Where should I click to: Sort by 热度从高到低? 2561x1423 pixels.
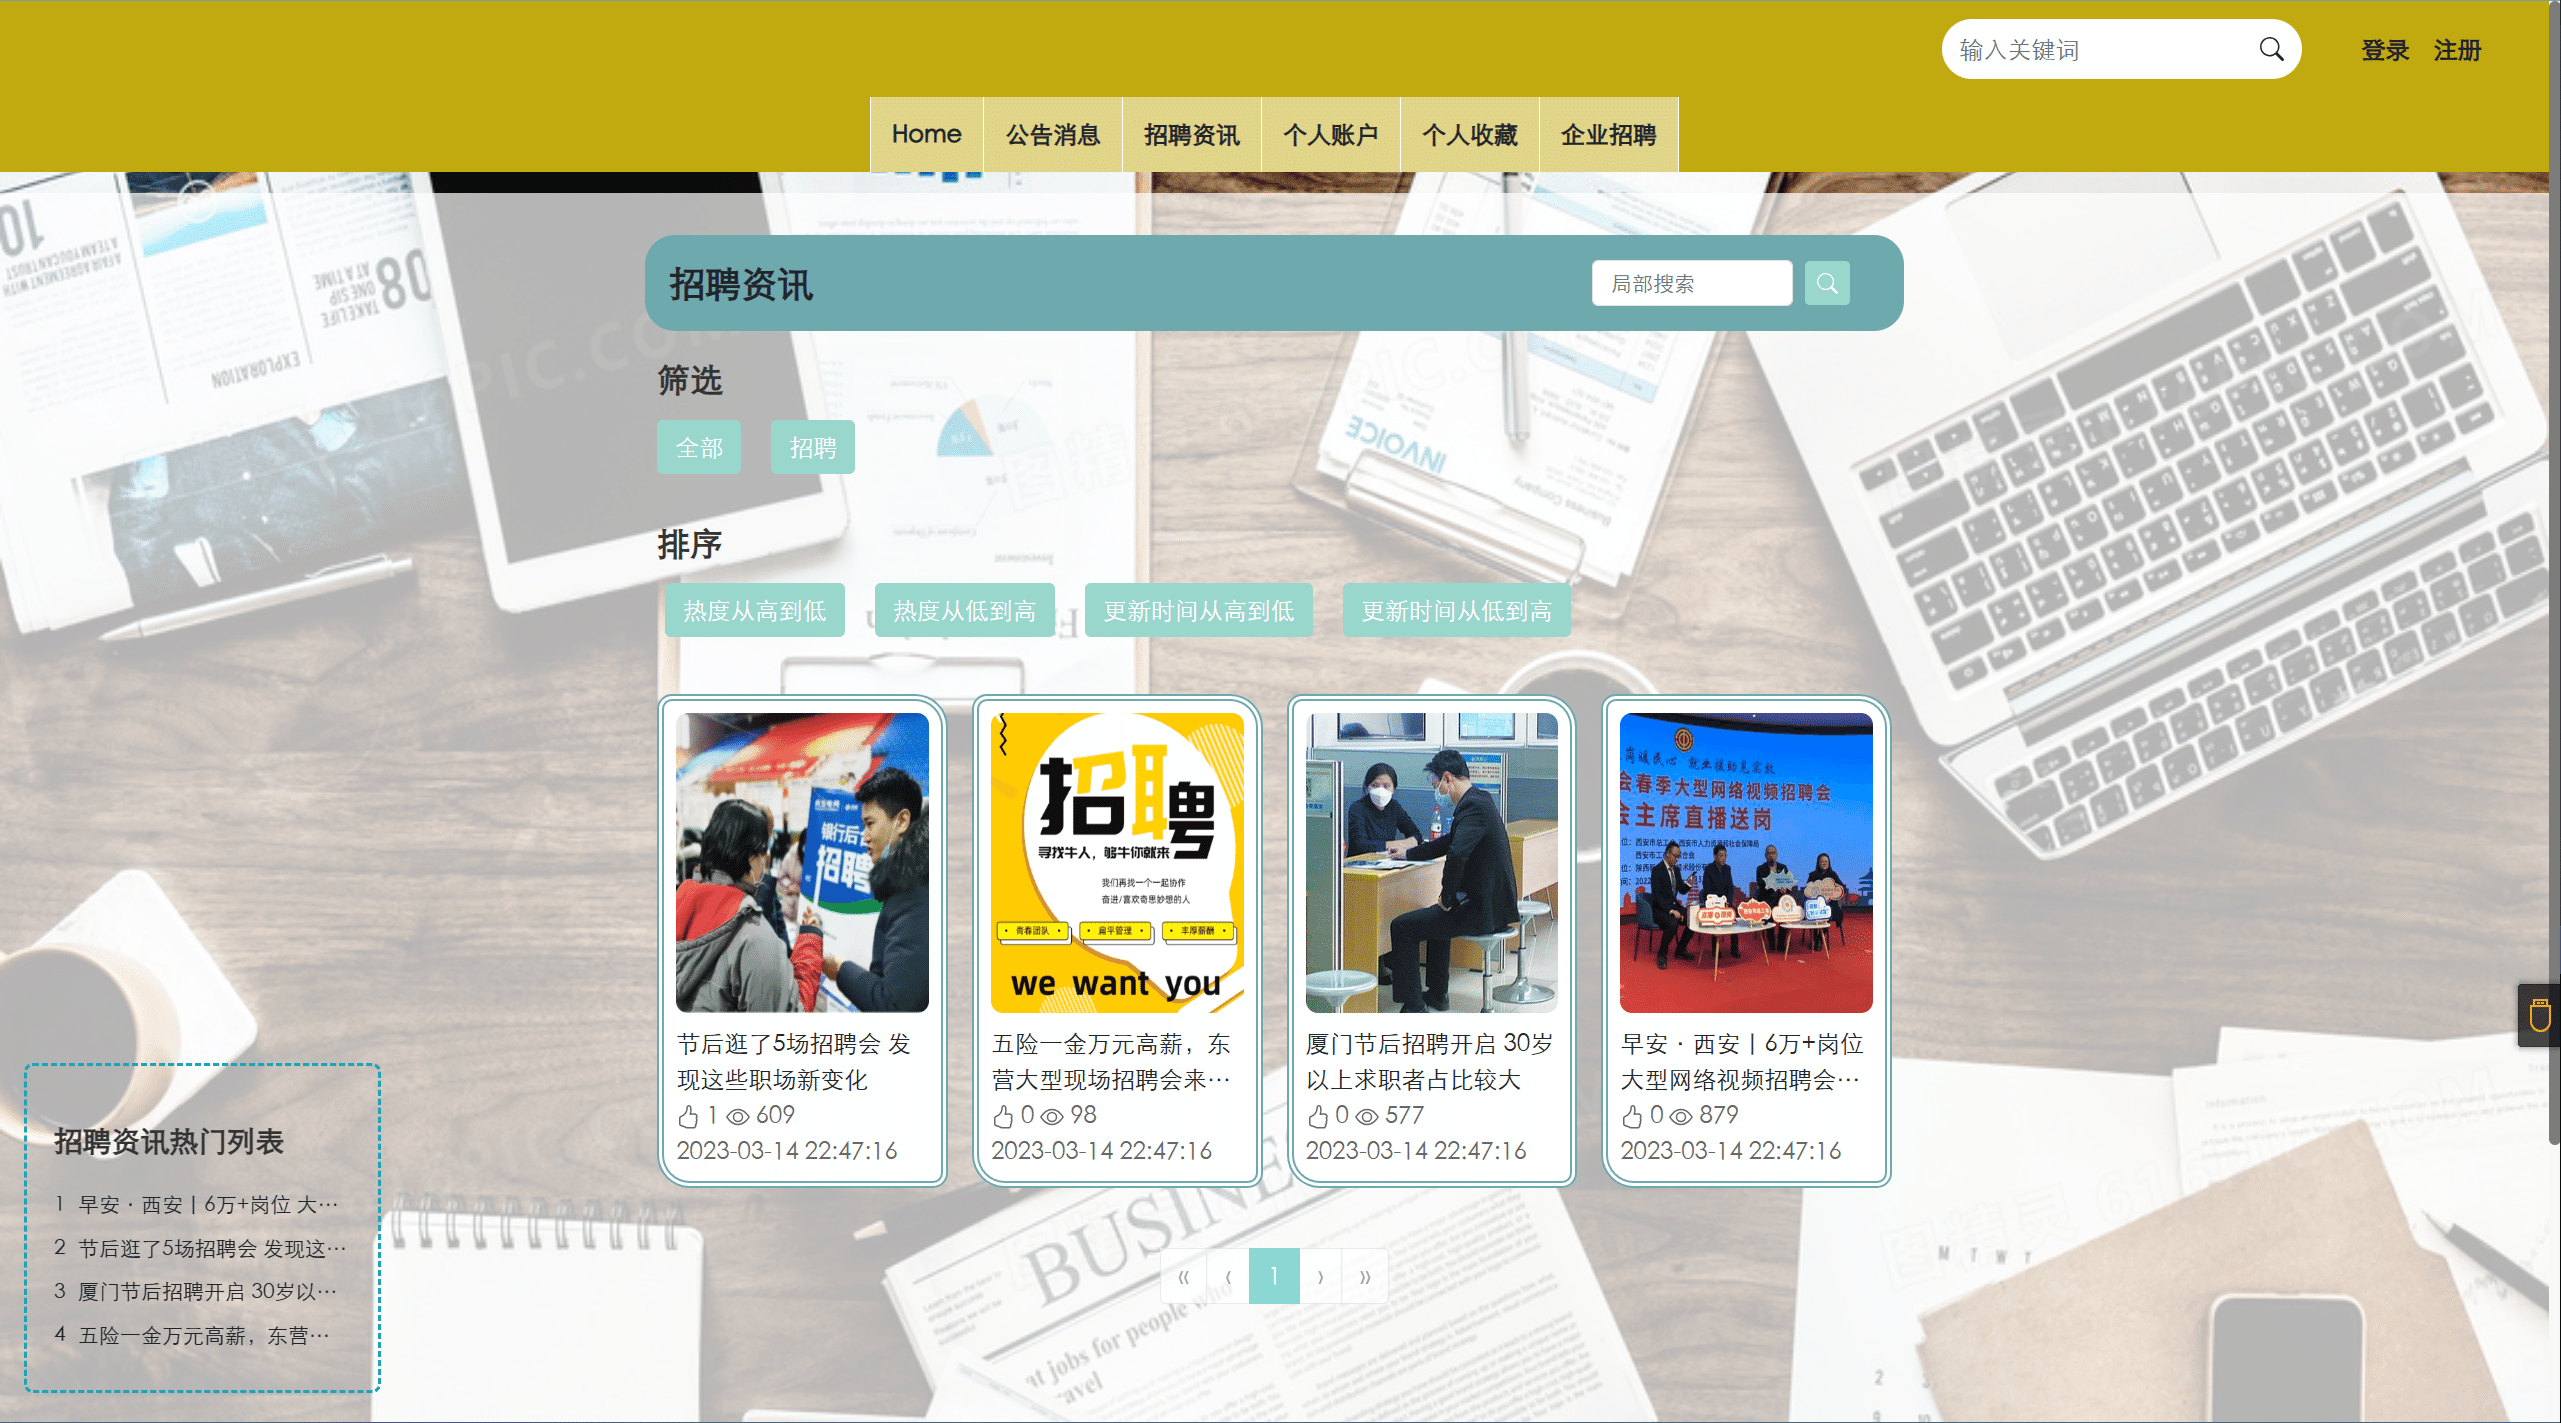click(x=754, y=611)
